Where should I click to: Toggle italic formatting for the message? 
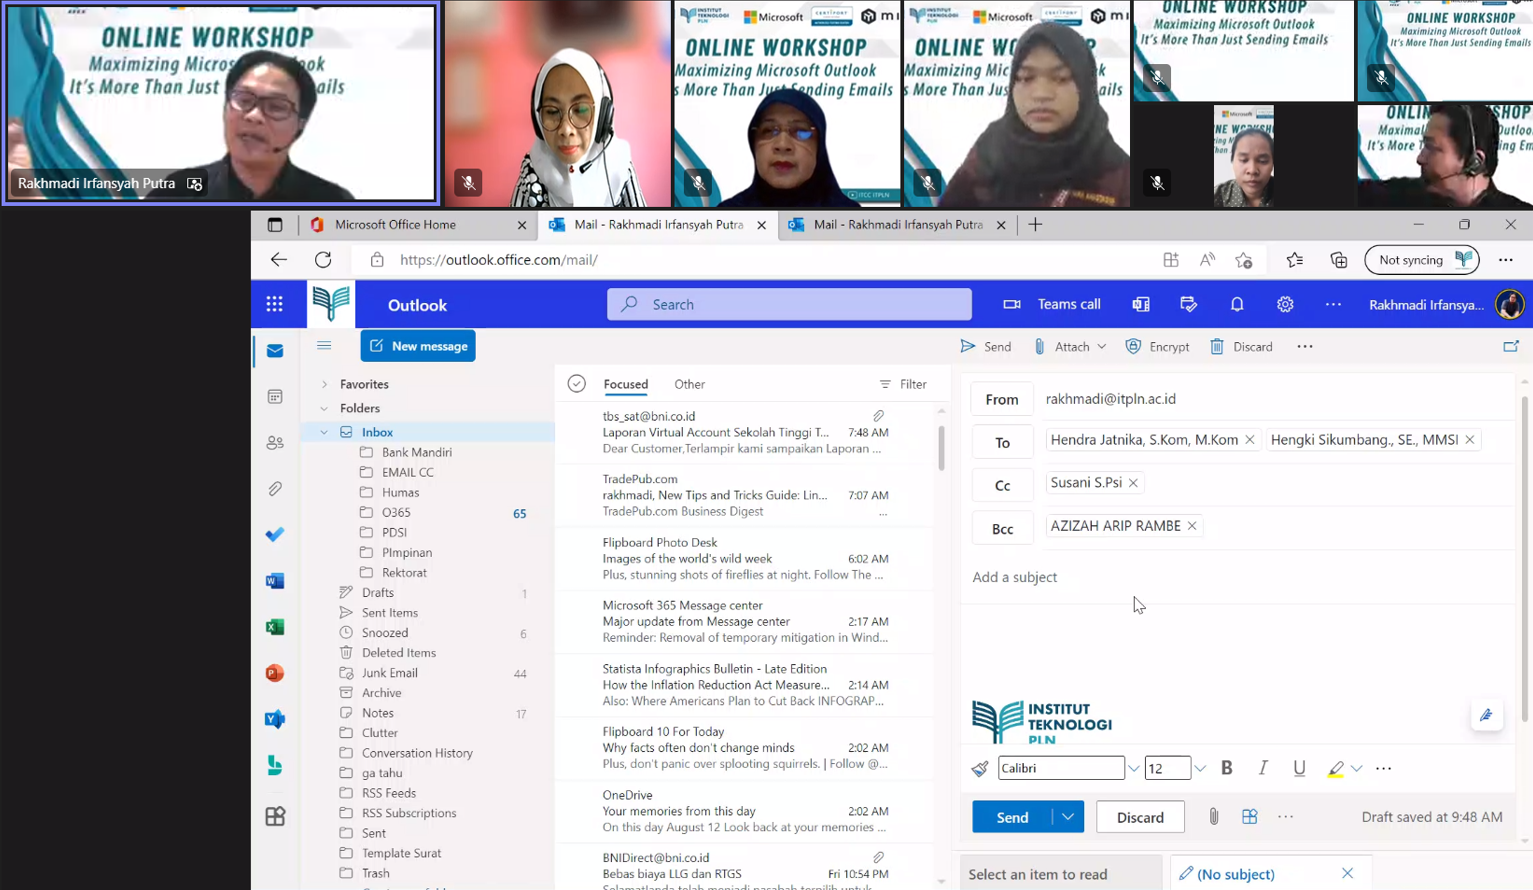click(x=1262, y=768)
